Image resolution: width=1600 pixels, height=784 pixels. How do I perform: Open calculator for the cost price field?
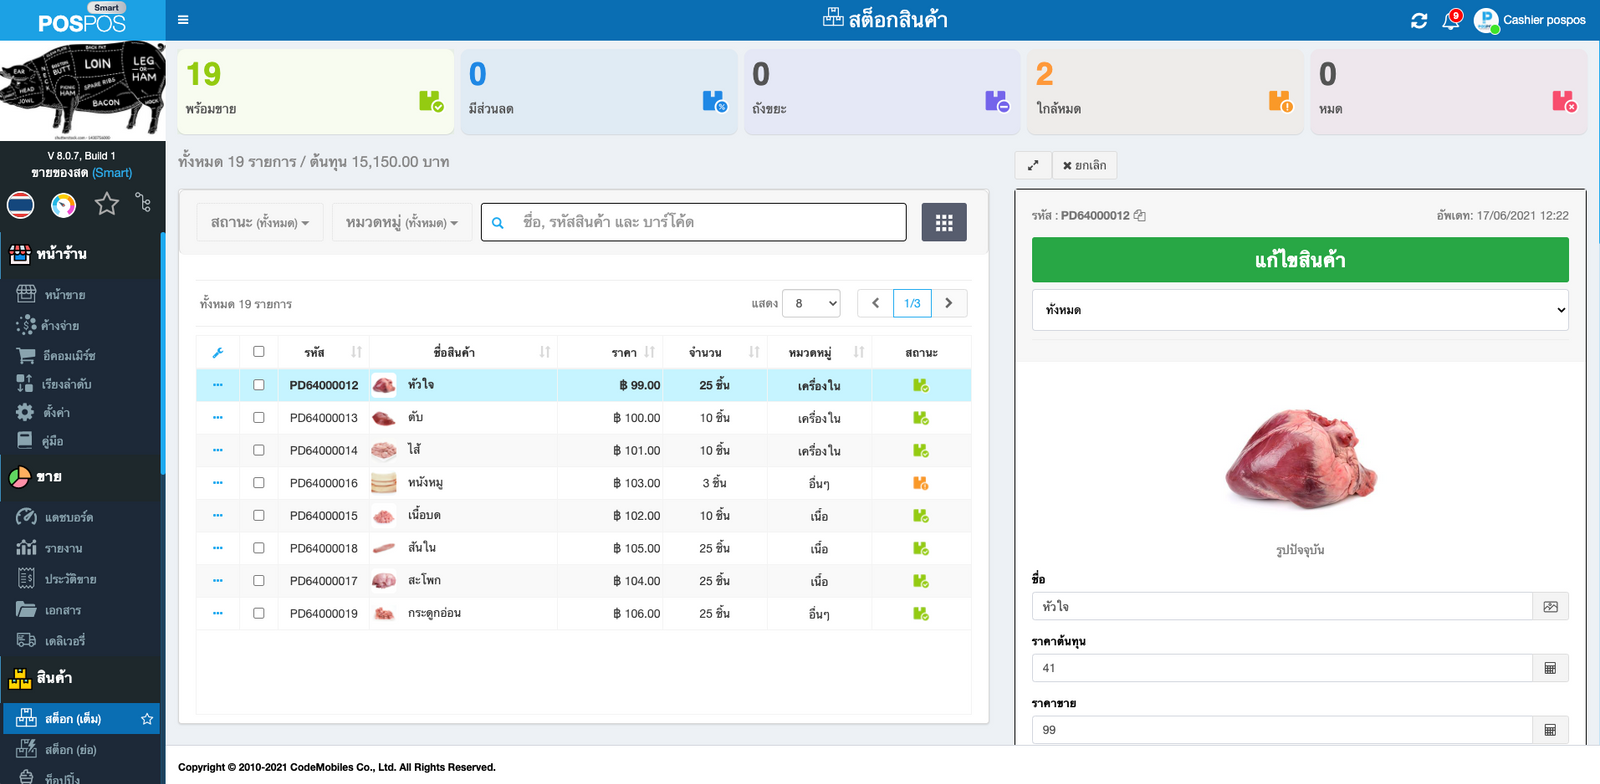click(x=1550, y=668)
